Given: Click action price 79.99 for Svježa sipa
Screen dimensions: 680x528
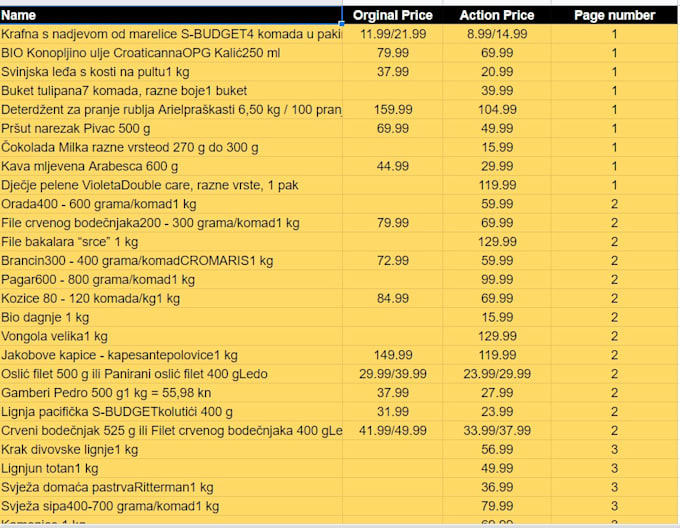Looking at the screenshot, I should pyautogui.click(x=497, y=506).
